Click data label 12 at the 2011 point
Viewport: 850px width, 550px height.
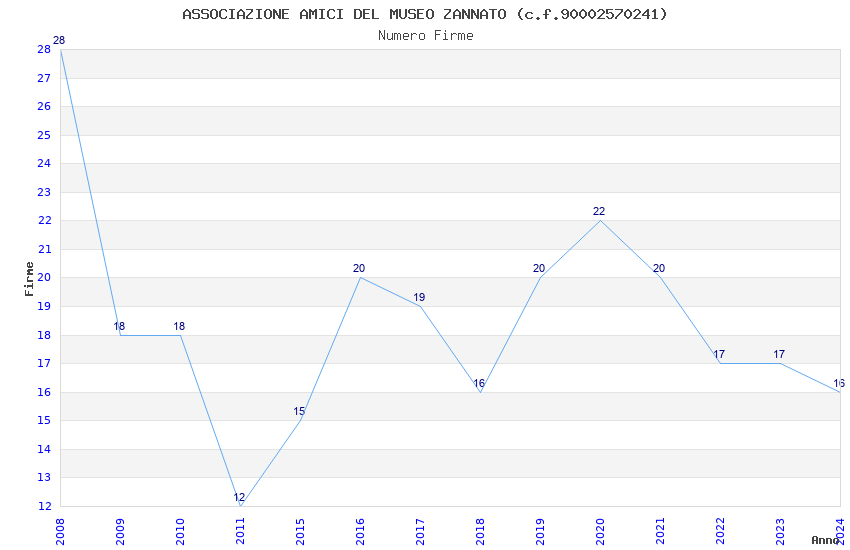pos(239,497)
